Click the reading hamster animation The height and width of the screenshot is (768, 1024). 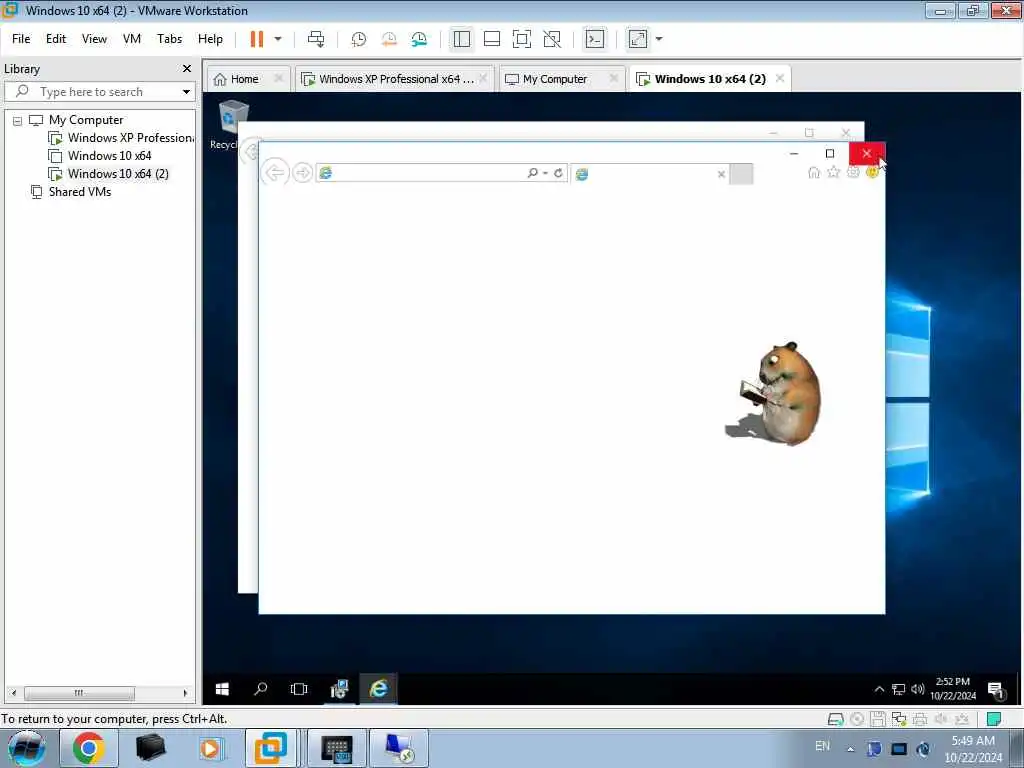point(775,394)
